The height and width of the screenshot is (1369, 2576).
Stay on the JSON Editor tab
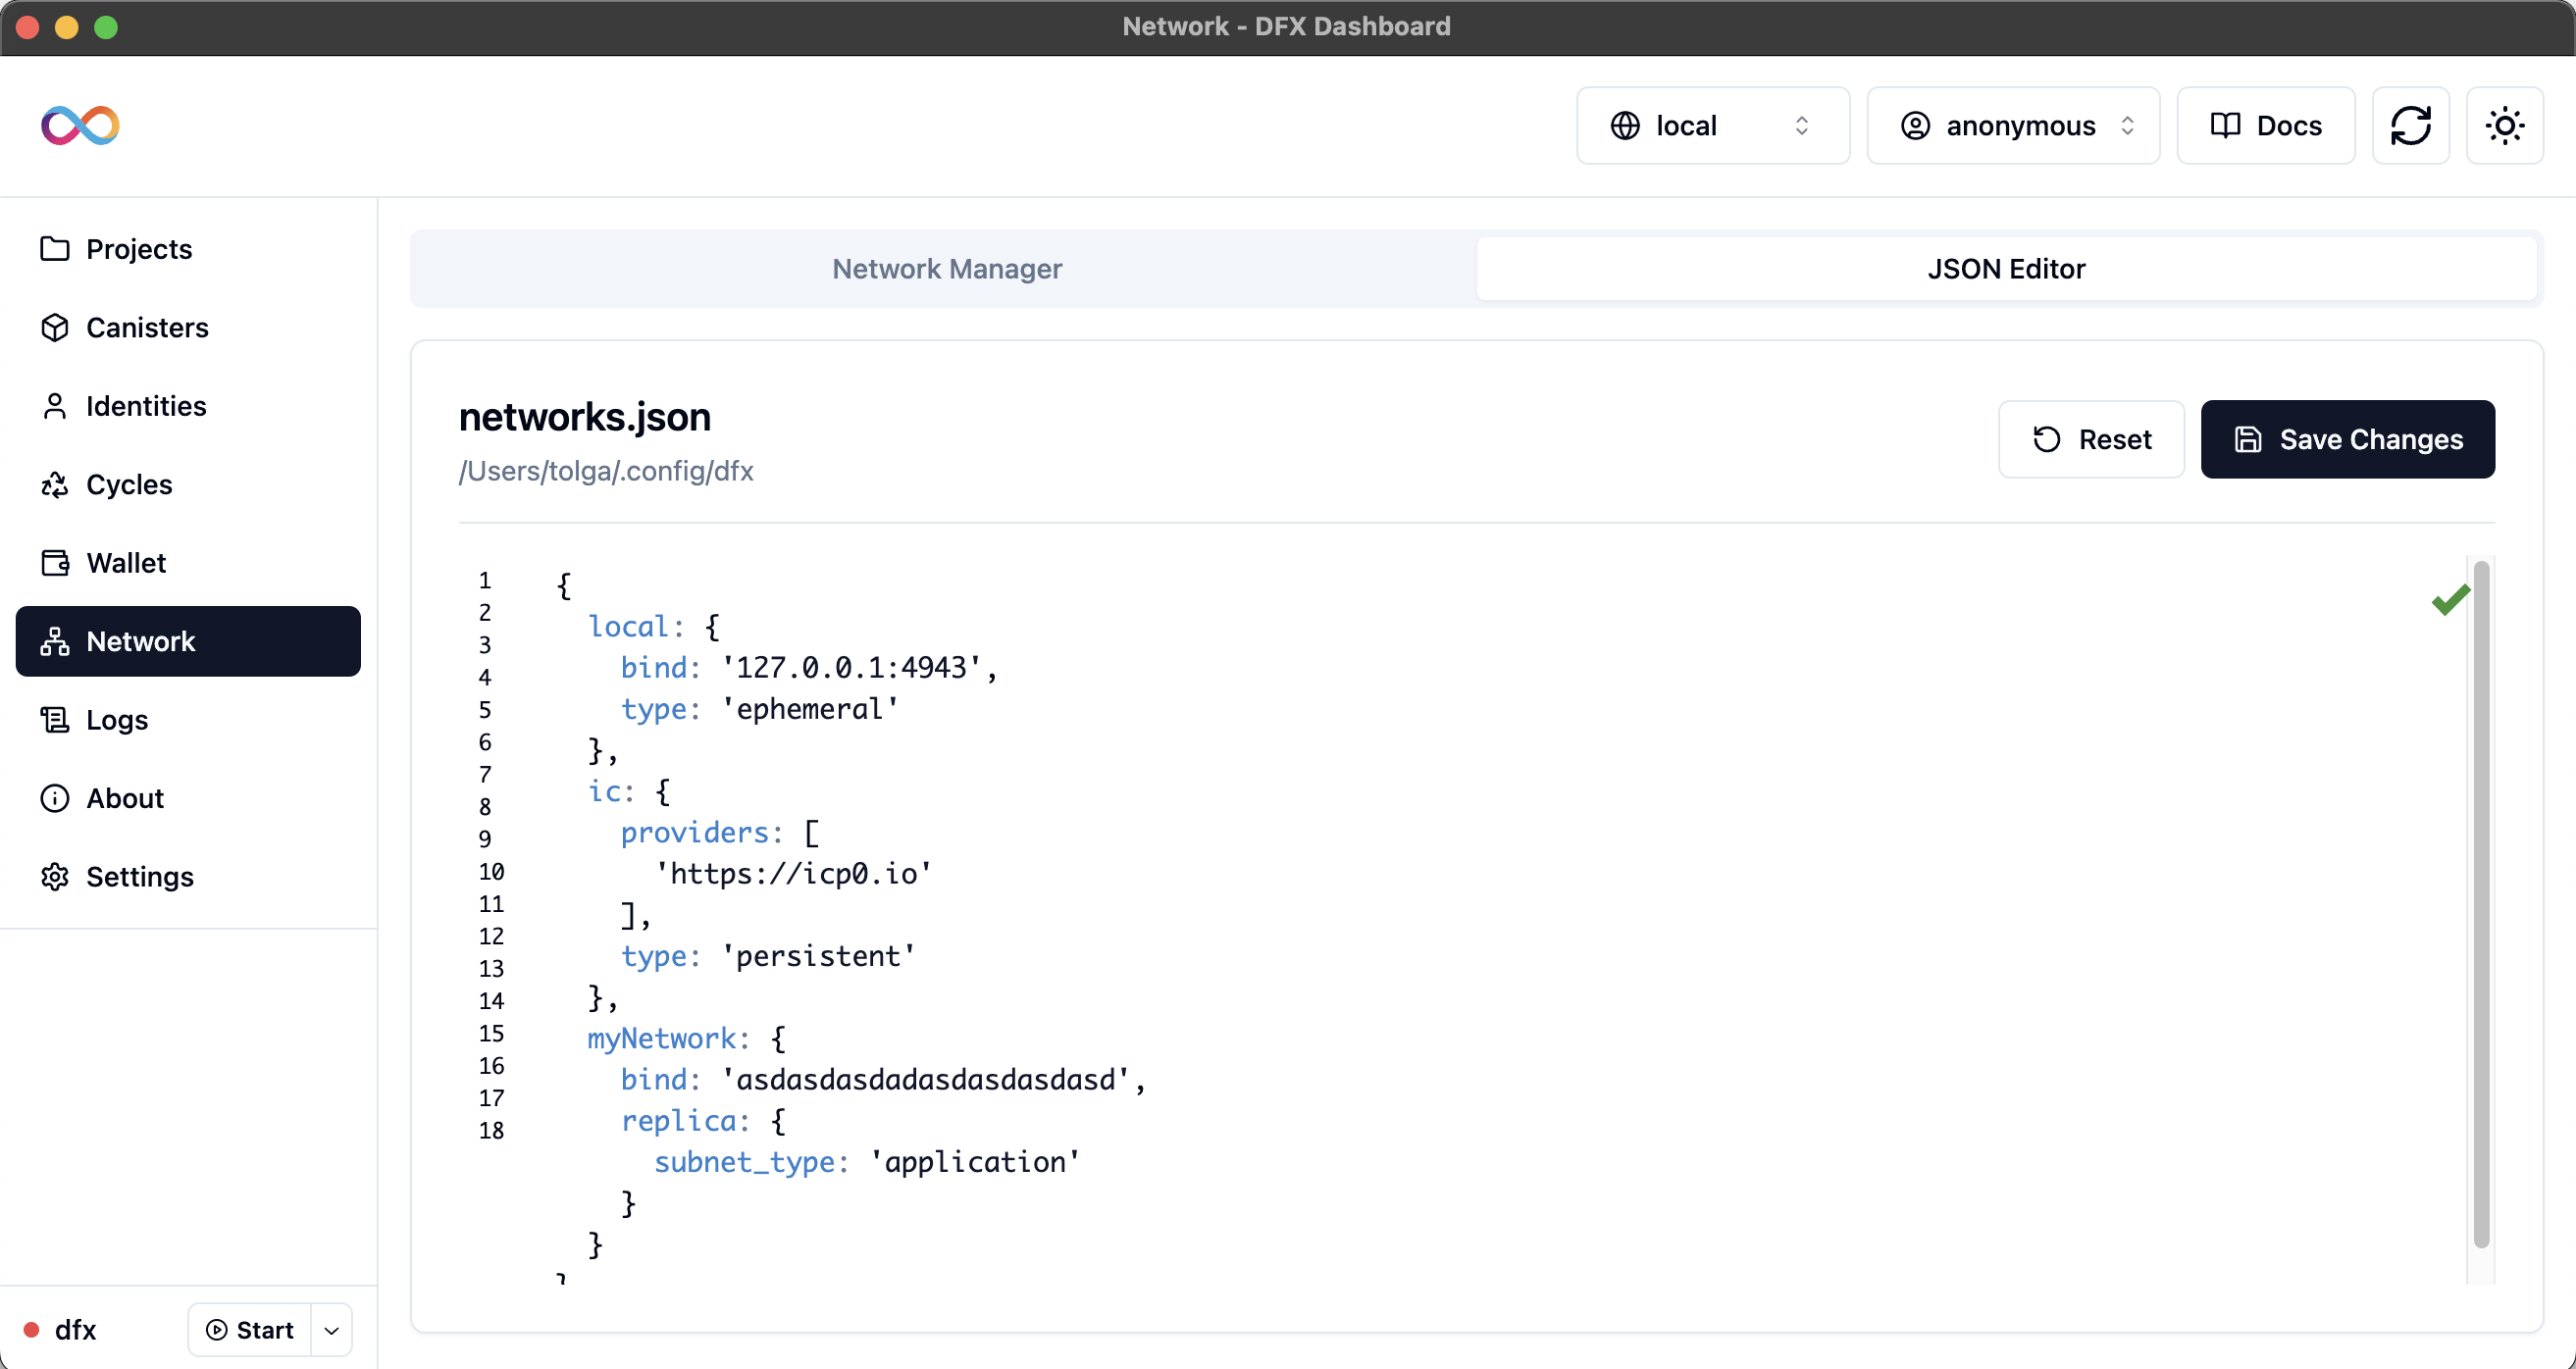point(2006,268)
